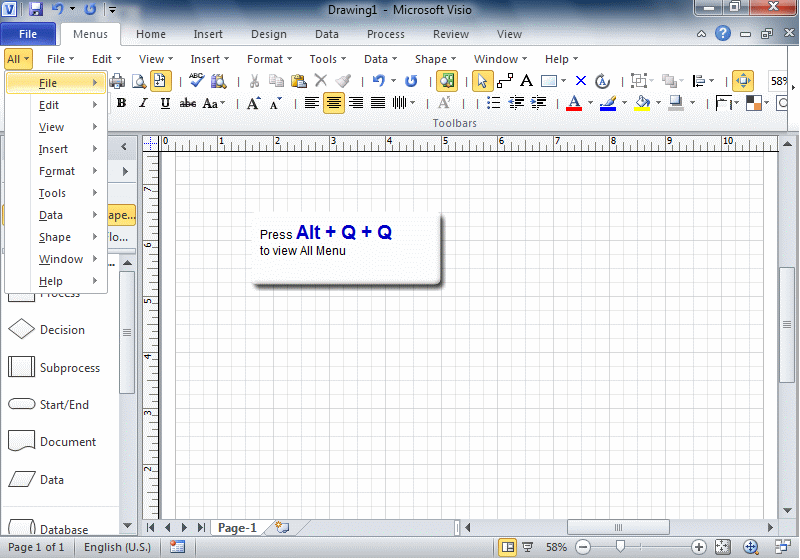Switch to the Design ribbon tab
800x560 pixels.
[x=268, y=34]
